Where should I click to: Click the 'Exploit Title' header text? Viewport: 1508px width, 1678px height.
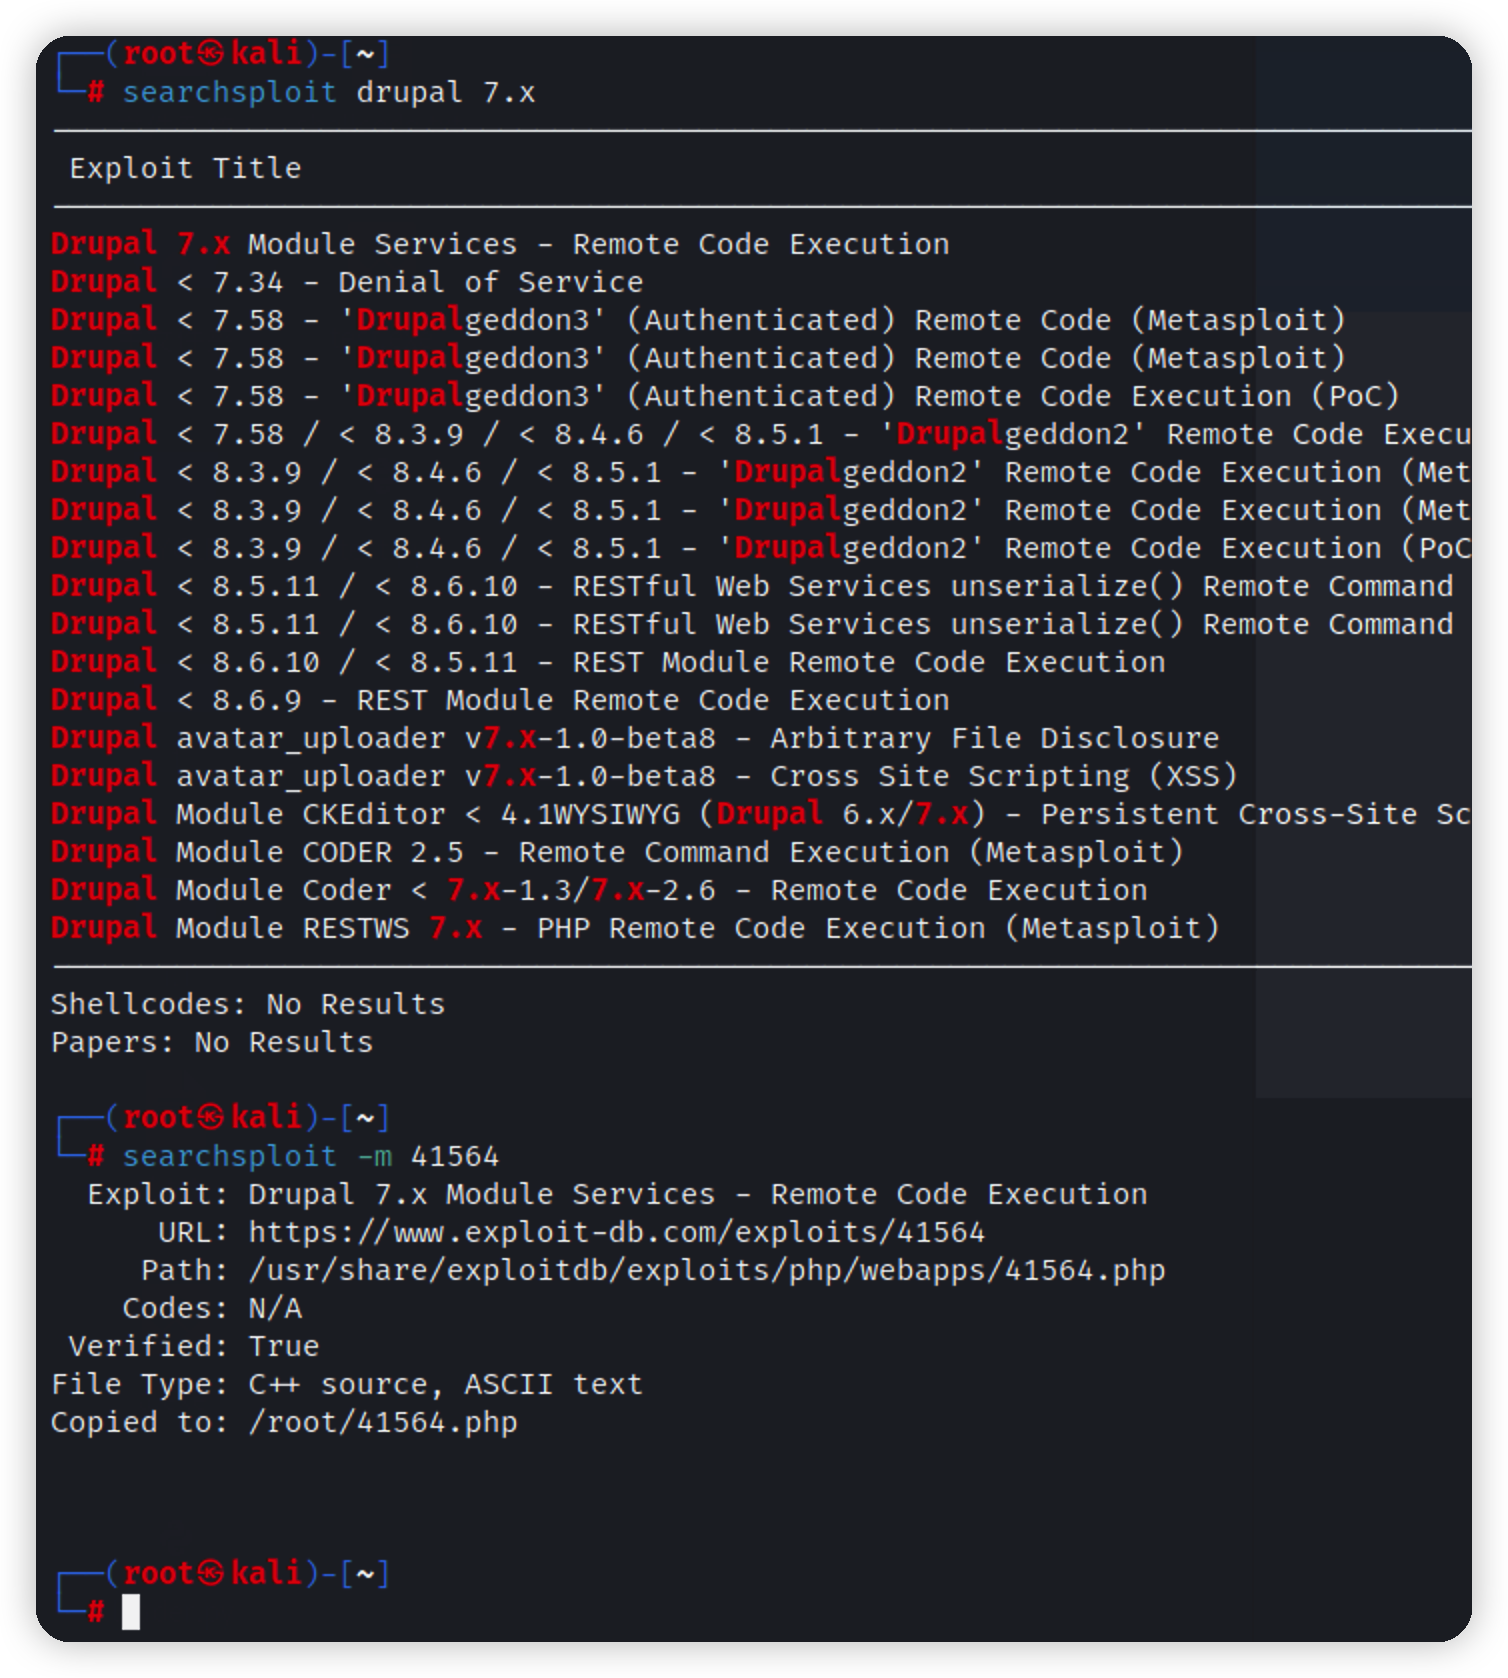tap(185, 168)
